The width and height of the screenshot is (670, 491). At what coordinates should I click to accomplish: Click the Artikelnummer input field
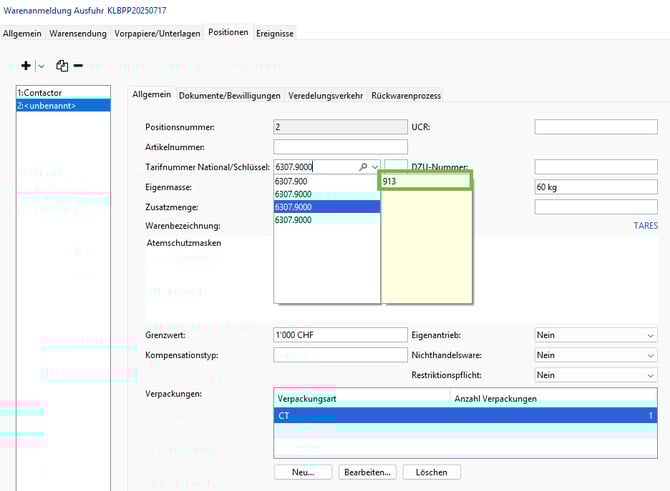point(340,147)
